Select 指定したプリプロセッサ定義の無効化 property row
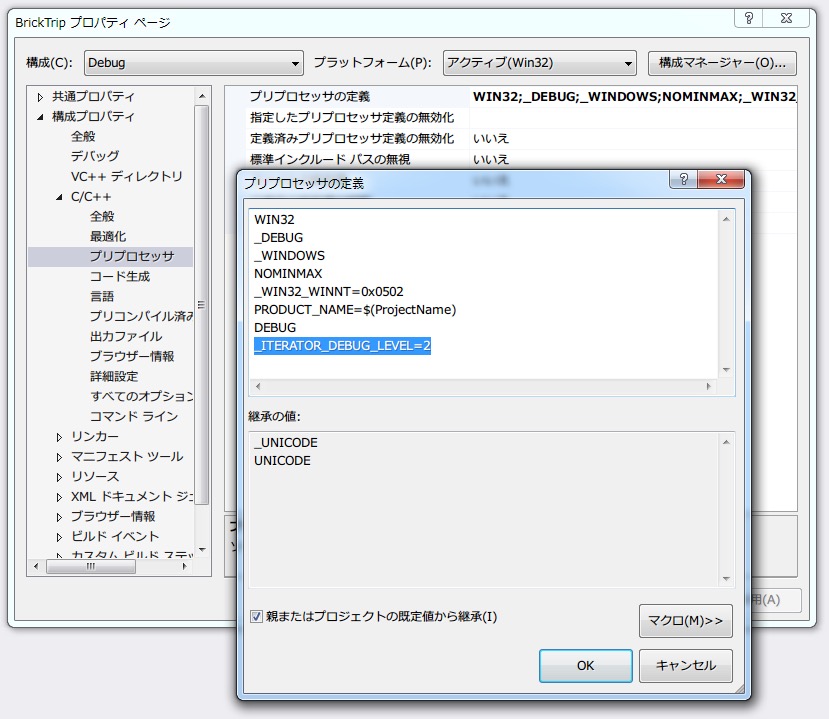Viewport: 829px width, 719px height. [x=522, y=117]
